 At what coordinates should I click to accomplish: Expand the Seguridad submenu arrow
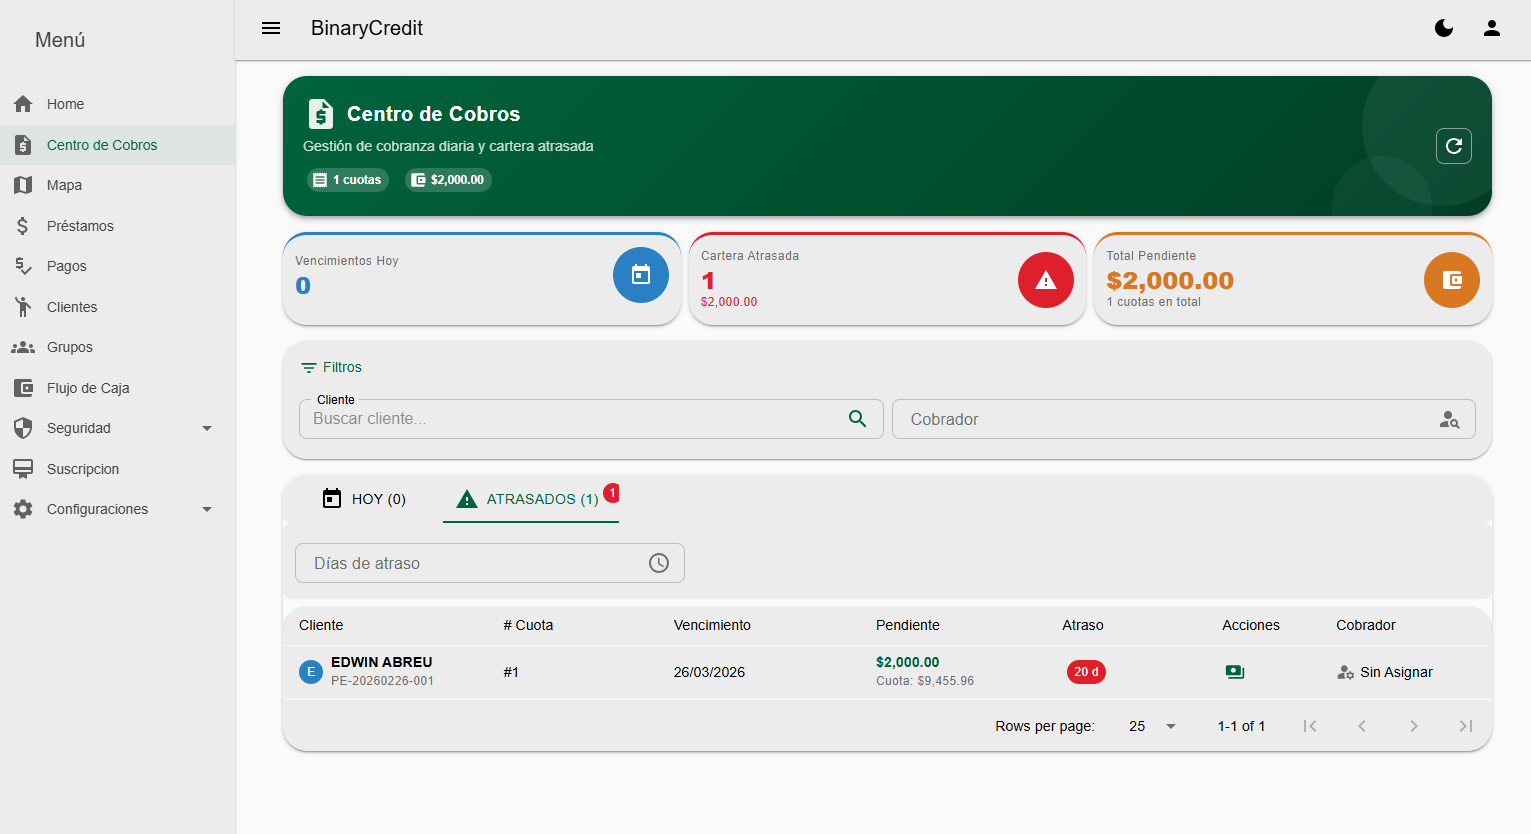point(207,428)
